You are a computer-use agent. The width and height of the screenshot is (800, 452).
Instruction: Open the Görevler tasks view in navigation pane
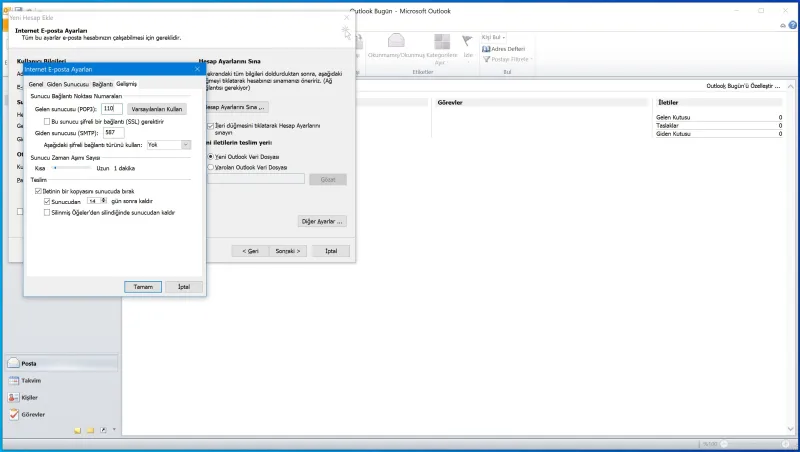coord(61,415)
